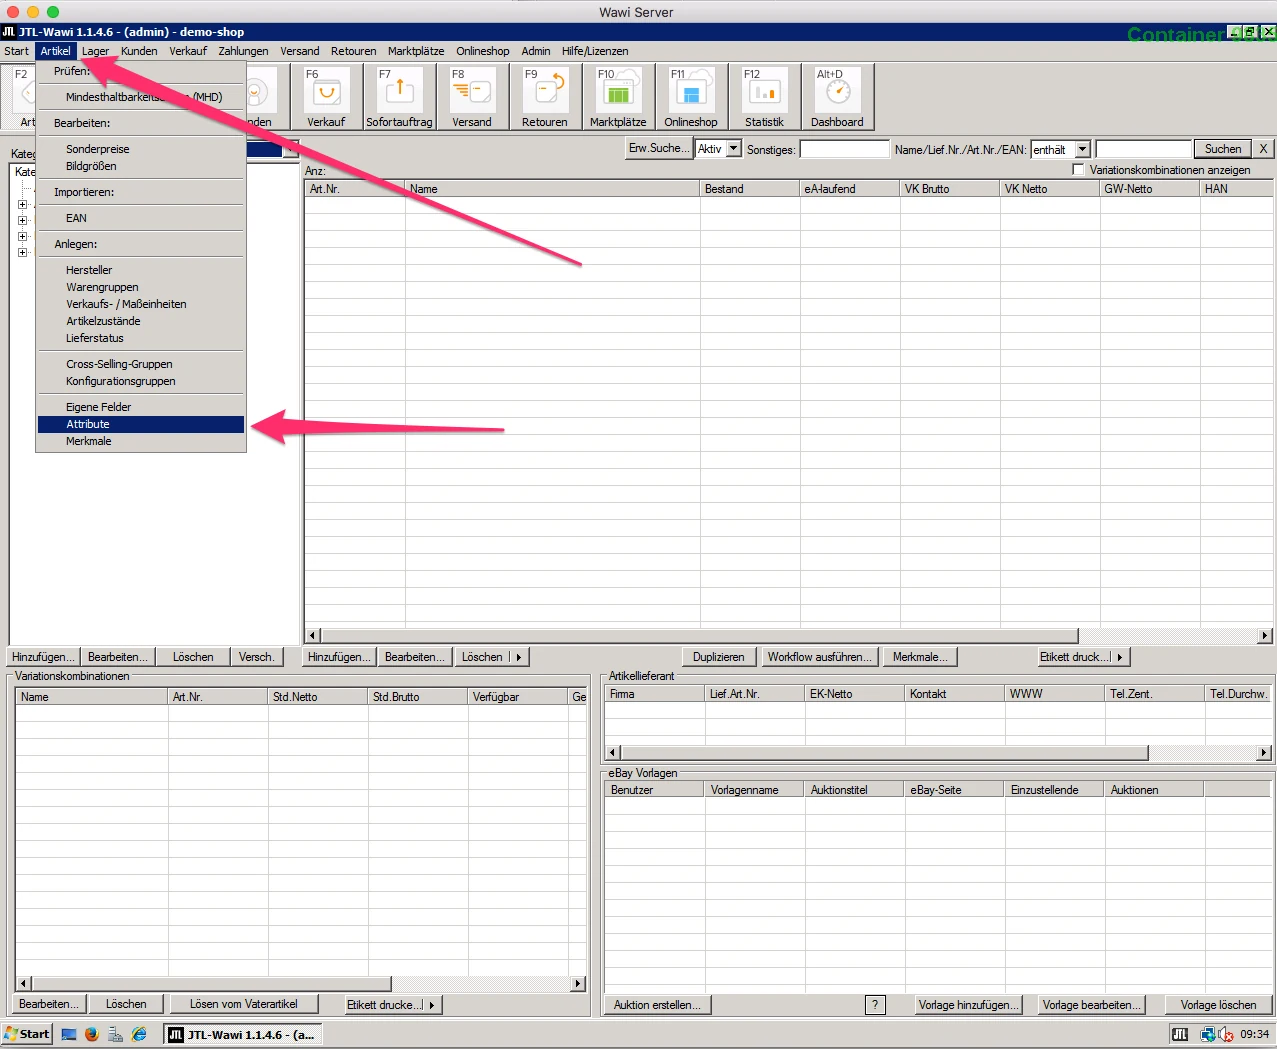Launch Internet Explorer from the taskbar
This screenshot has height=1049, width=1277.
coord(139,1034)
